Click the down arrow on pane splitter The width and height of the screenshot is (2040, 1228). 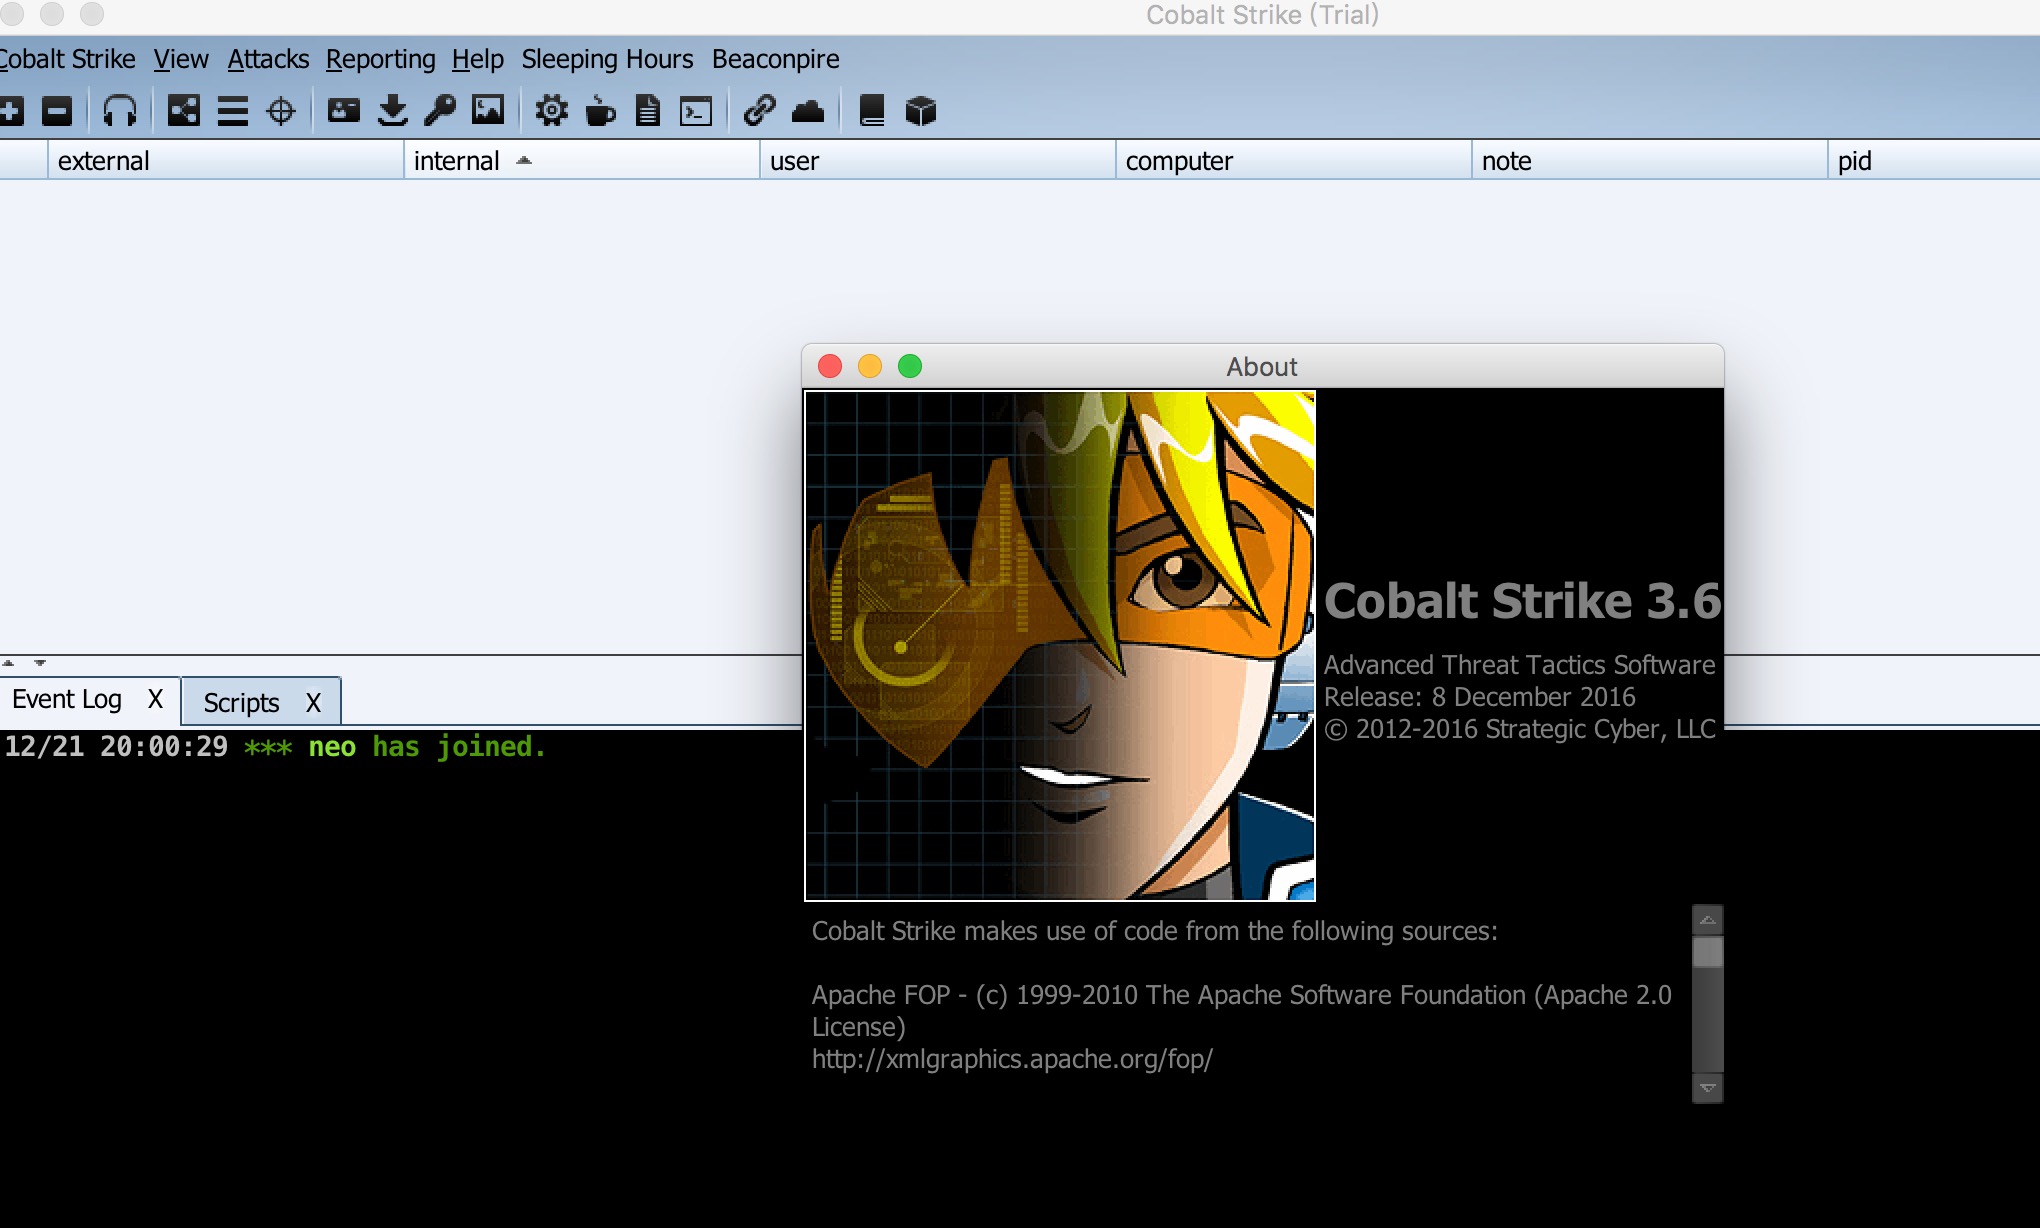pos(40,663)
